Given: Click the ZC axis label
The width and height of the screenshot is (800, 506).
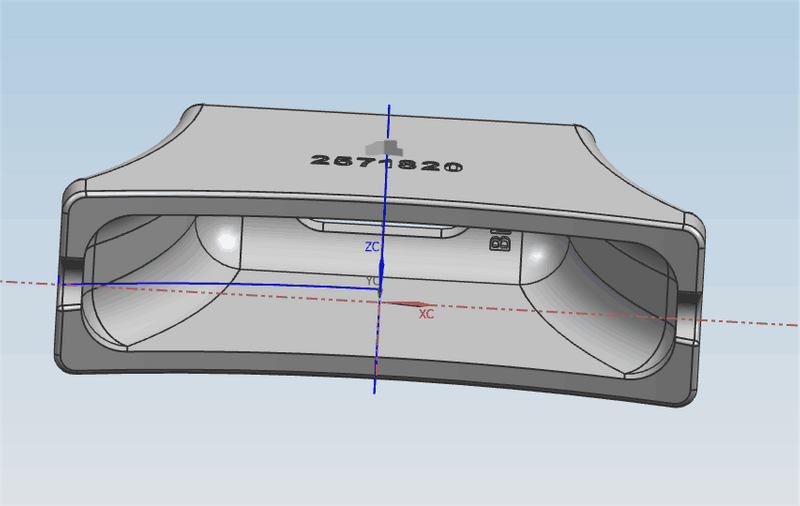Looking at the screenshot, I should (x=371, y=245).
